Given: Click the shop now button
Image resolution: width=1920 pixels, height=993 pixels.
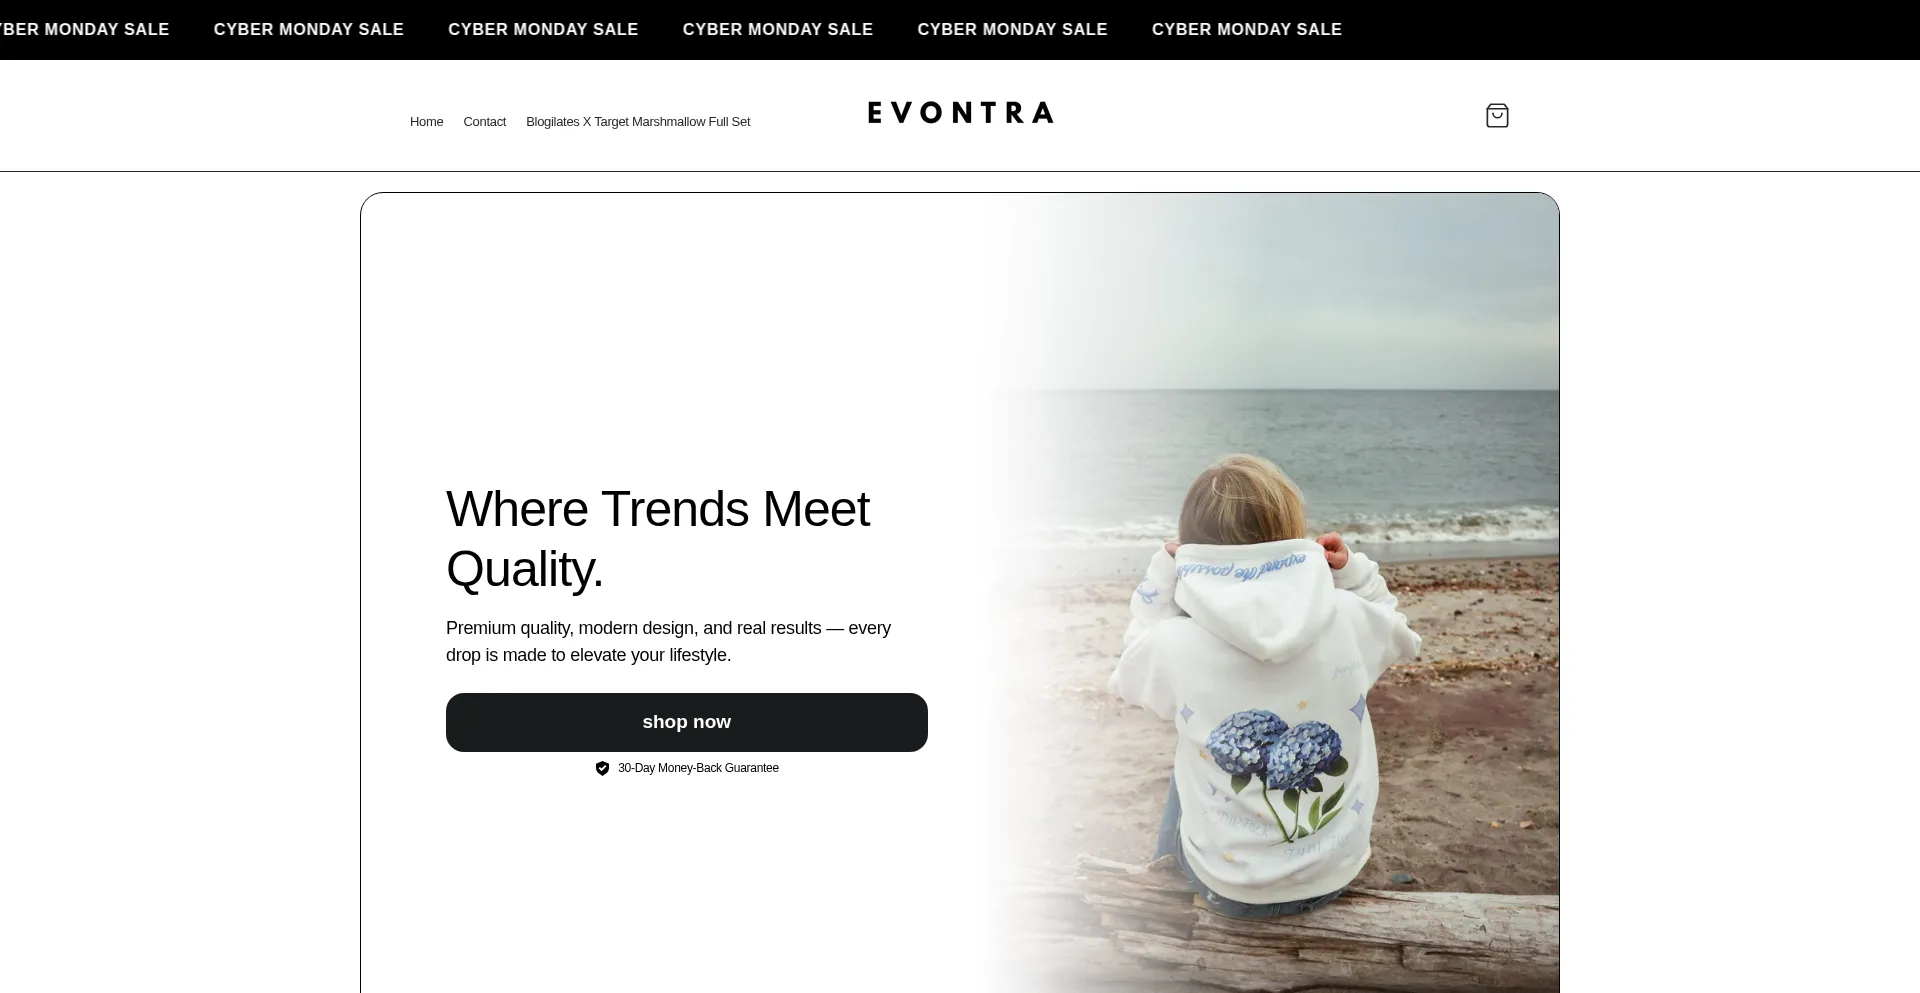Looking at the screenshot, I should click(x=687, y=722).
